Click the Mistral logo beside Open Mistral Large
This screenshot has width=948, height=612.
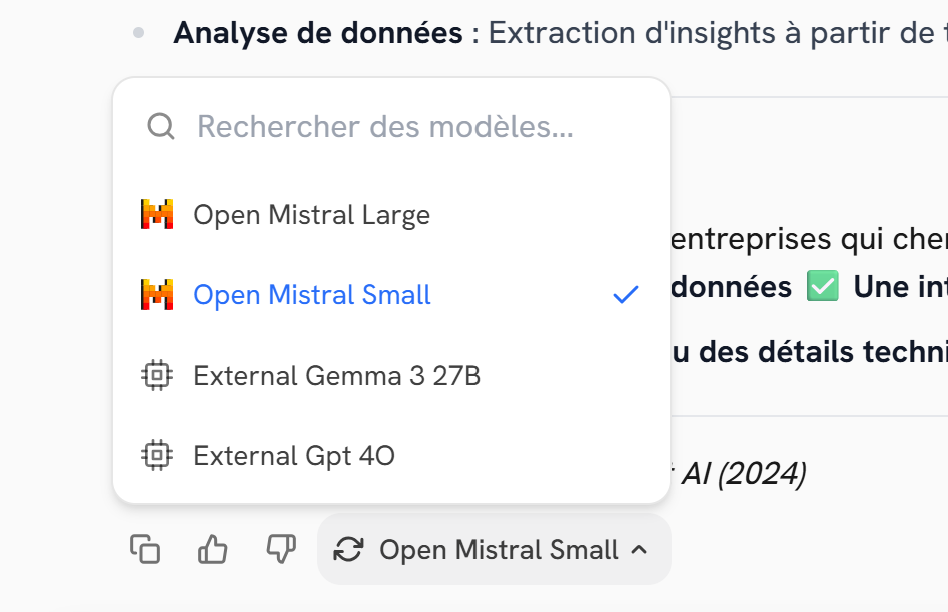click(157, 214)
